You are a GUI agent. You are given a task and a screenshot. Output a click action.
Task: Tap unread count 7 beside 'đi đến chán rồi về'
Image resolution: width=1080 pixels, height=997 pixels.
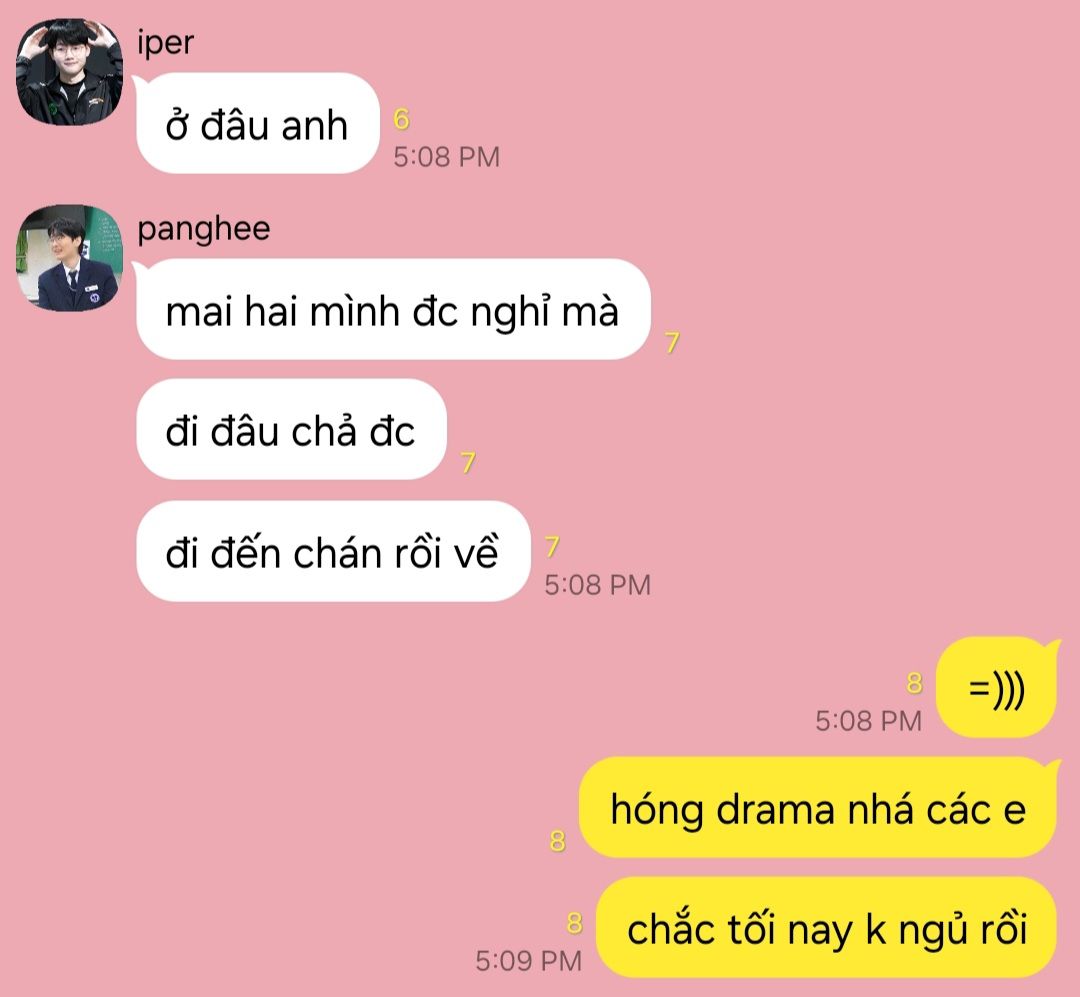(552, 546)
